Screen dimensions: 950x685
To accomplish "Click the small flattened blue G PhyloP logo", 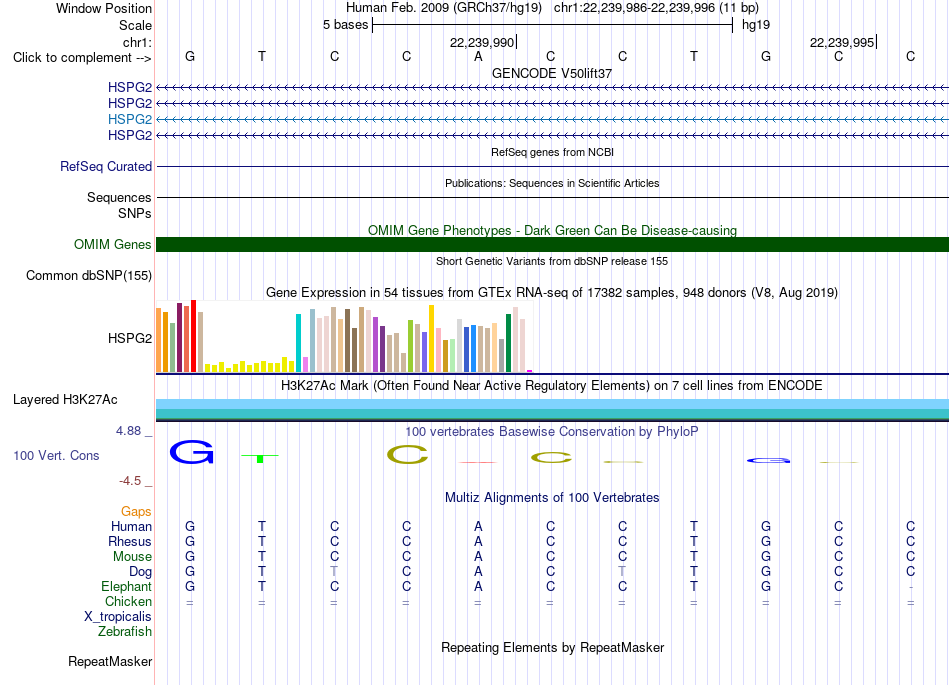I will [768, 460].
